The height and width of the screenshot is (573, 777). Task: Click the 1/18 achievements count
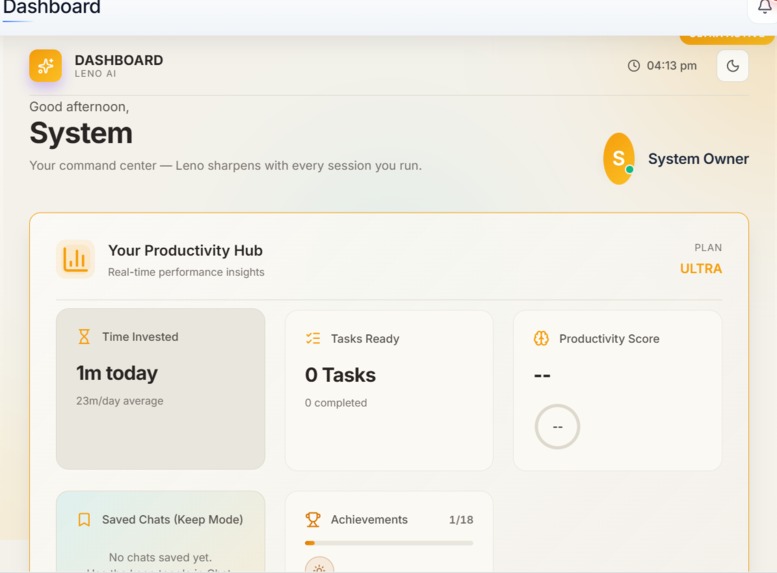[x=461, y=519]
